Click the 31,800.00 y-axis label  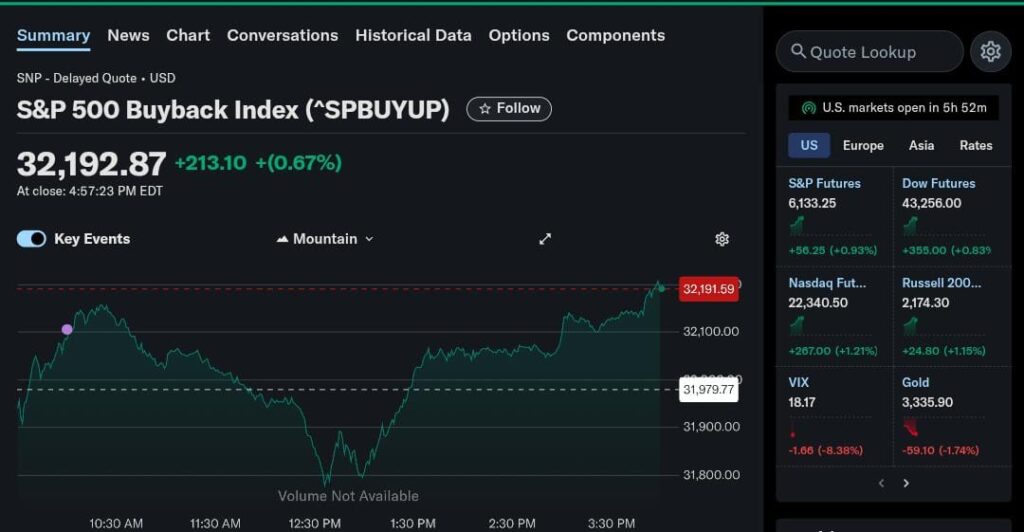pos(711,475)
